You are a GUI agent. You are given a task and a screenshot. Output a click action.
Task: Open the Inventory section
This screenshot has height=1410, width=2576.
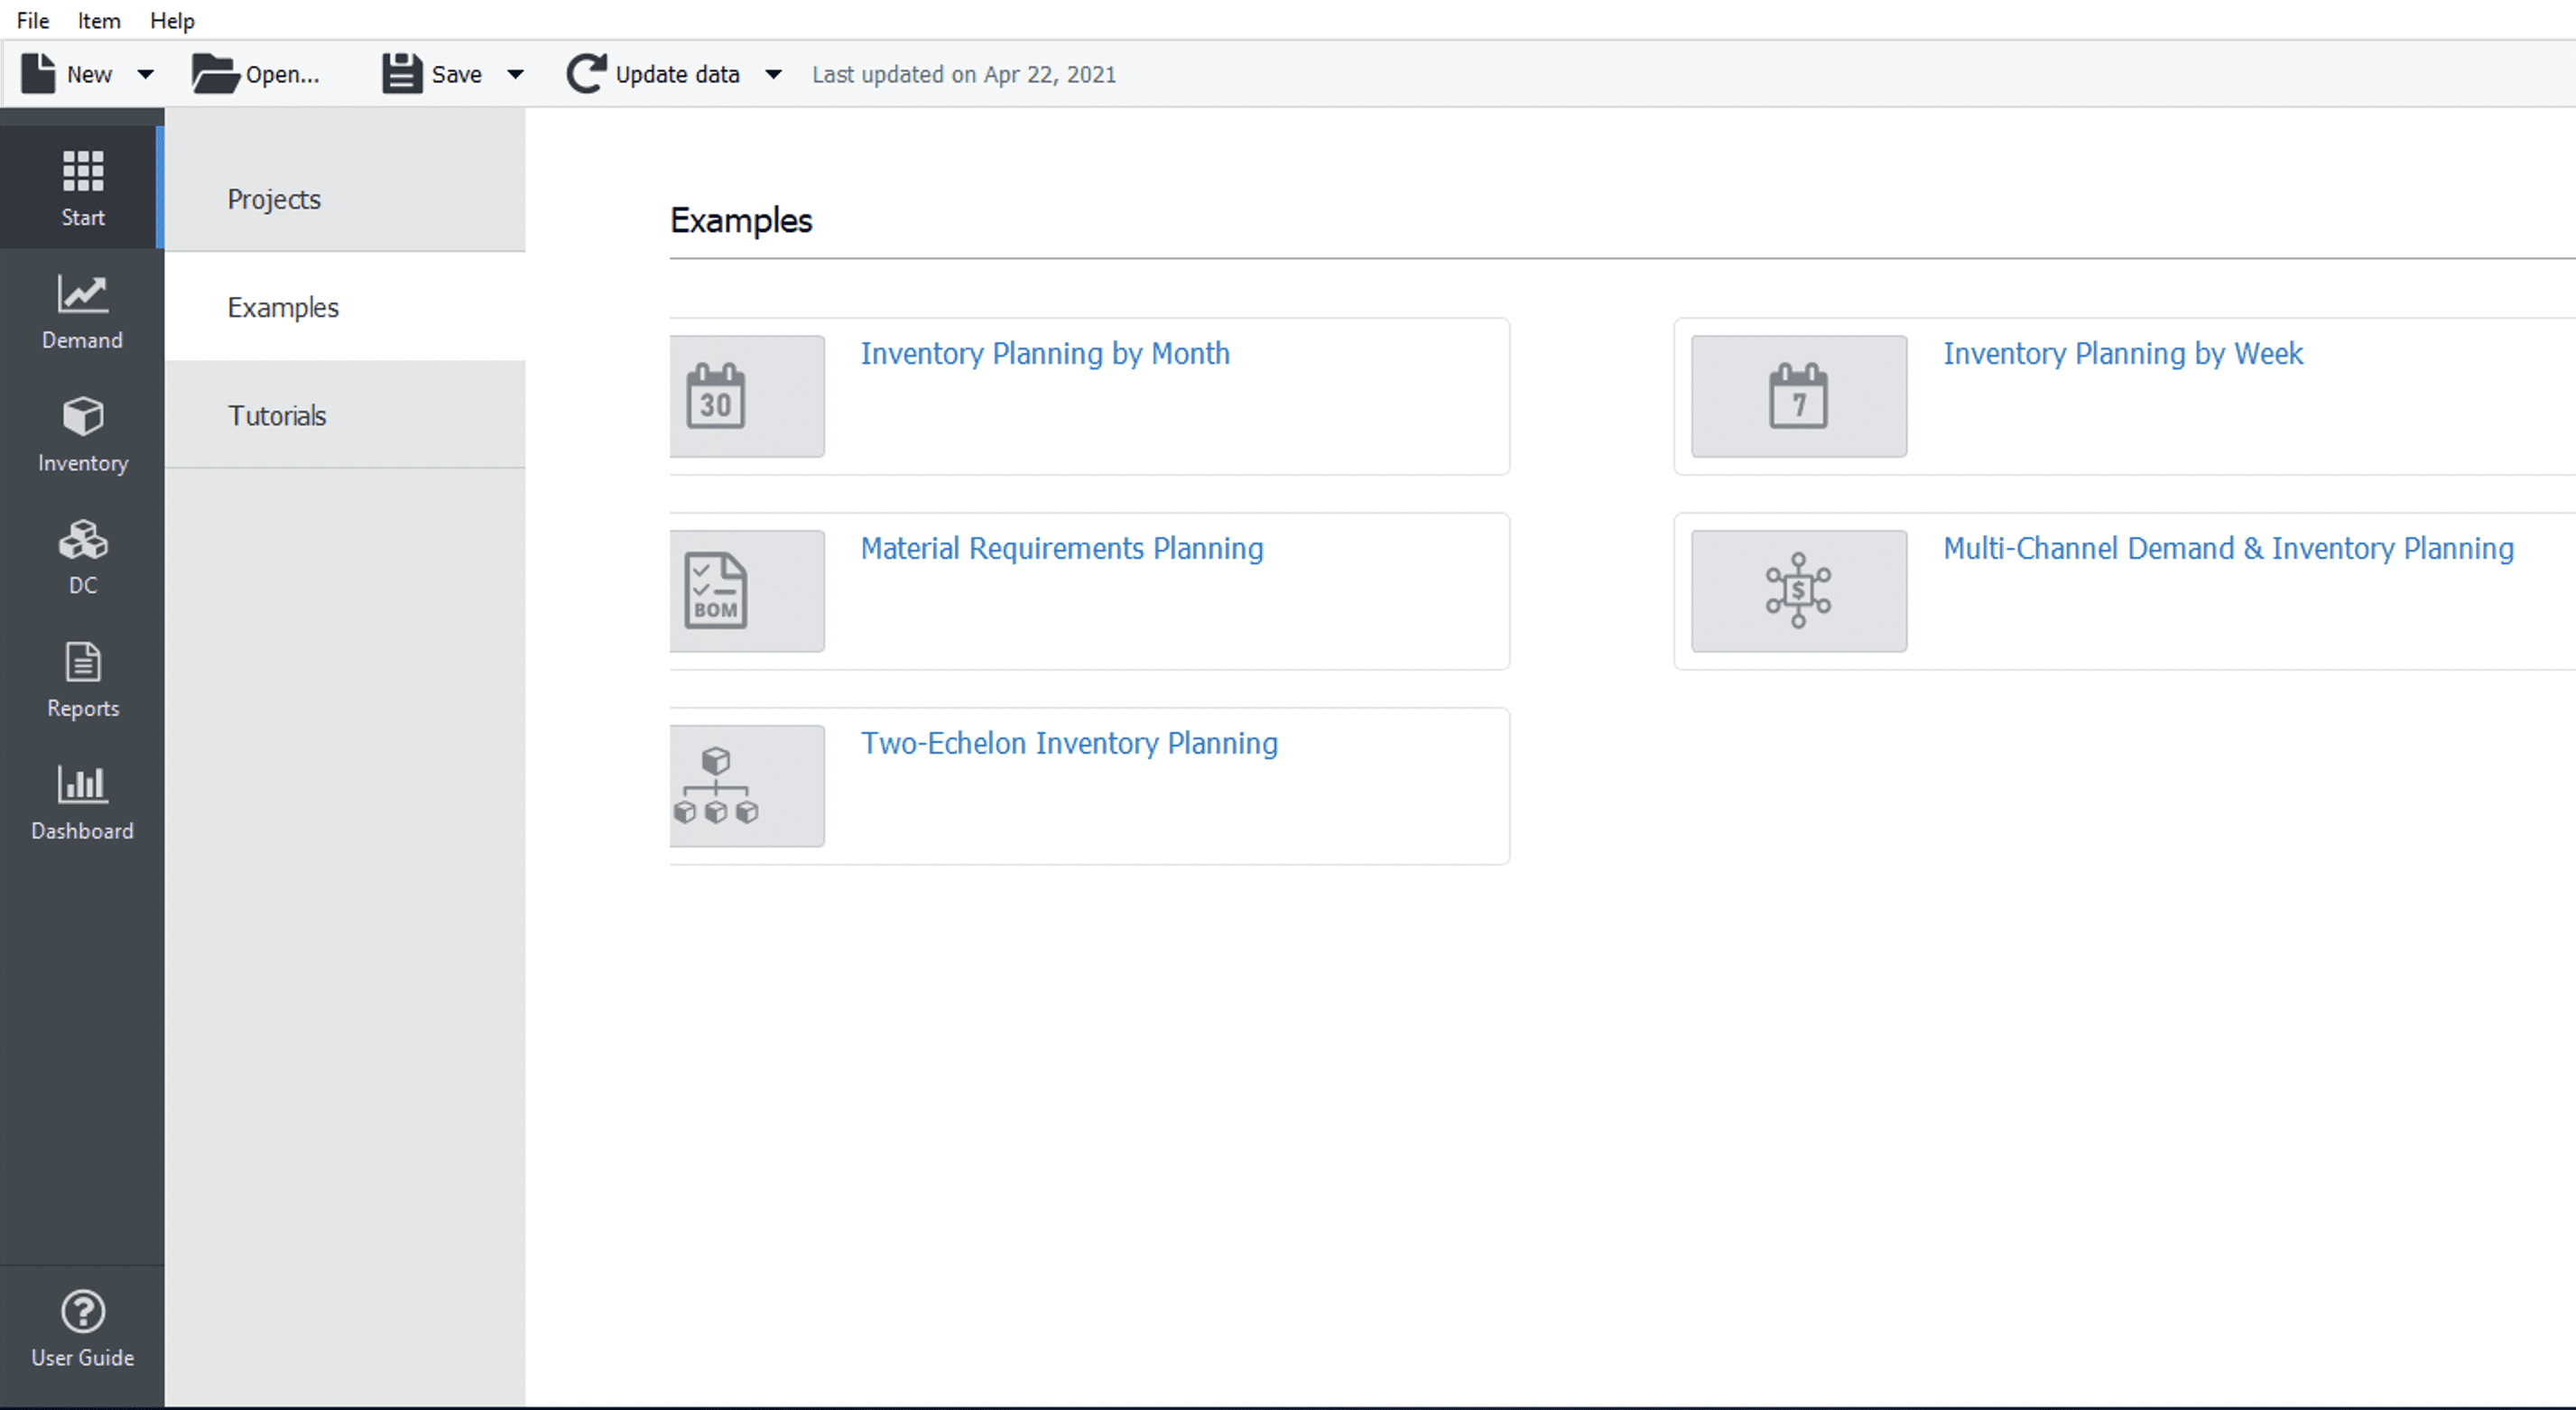point(82,432)
